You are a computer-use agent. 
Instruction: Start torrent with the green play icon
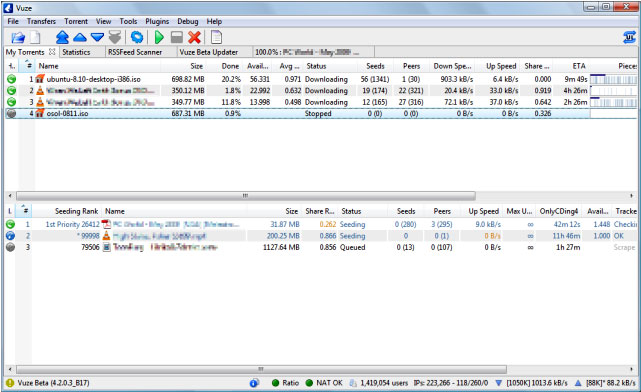(x=159, y=37)
